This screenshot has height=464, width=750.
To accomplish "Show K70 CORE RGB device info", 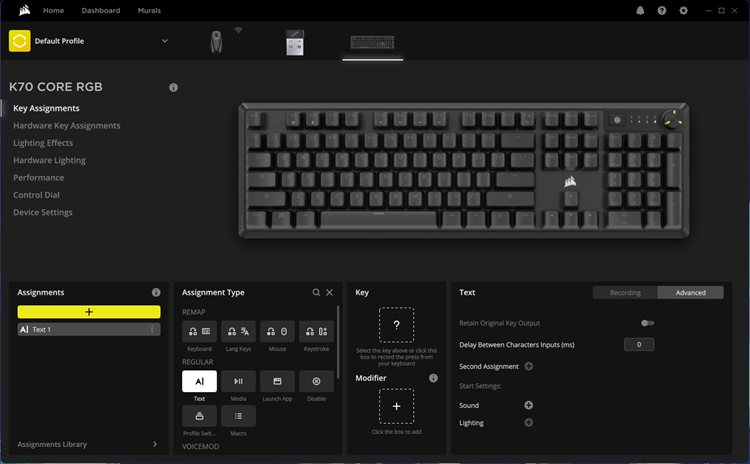I will 173,88.
